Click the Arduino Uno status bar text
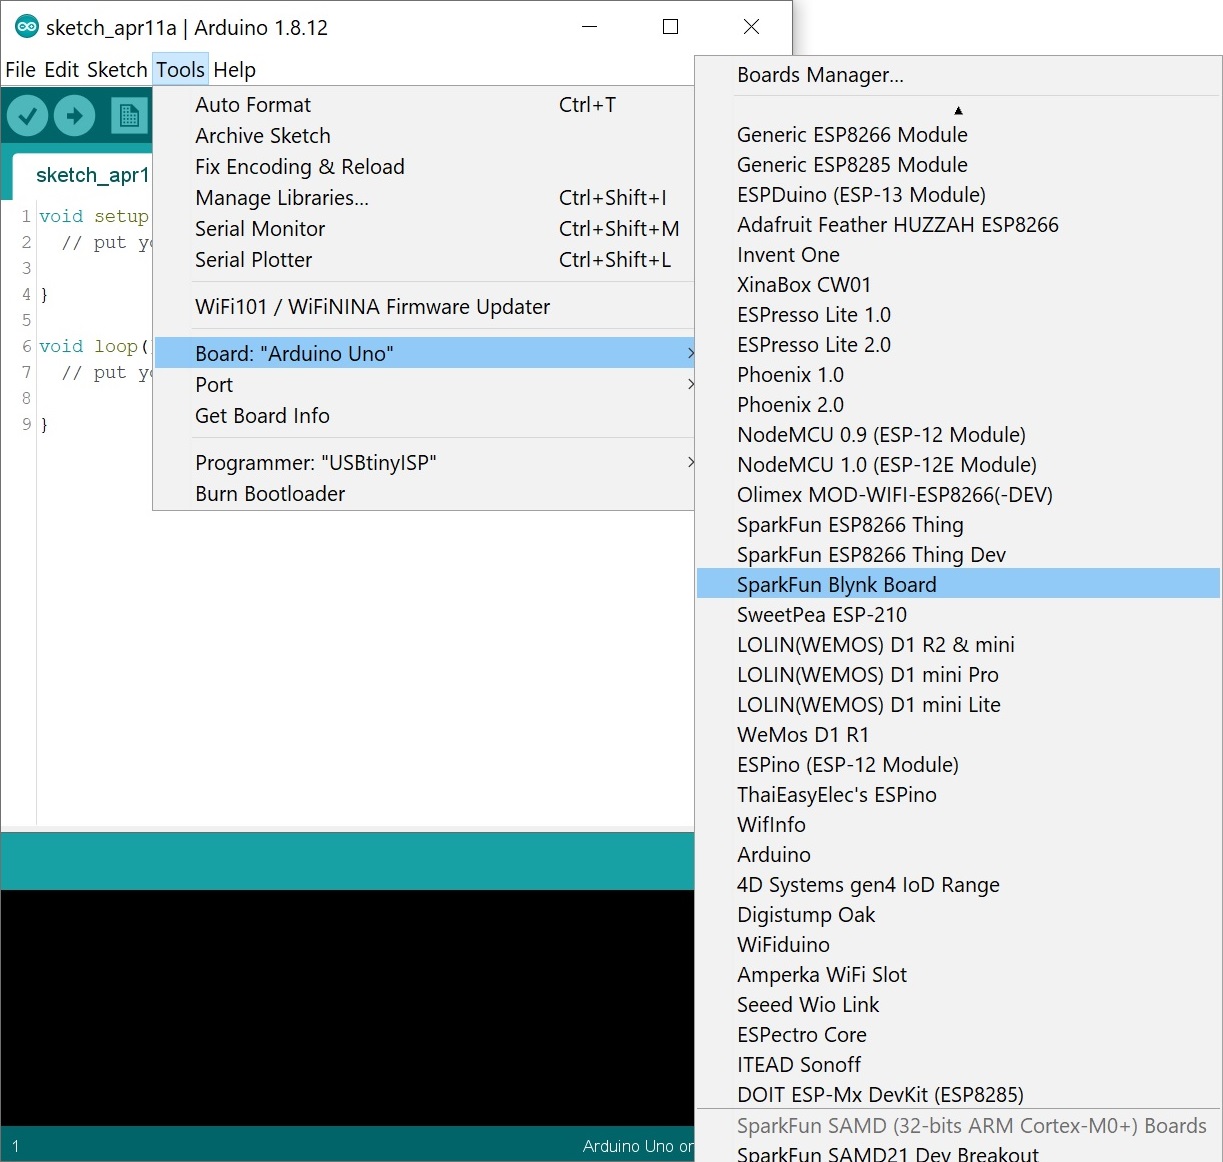1223x1162 pixels. tap(638, 1146)
